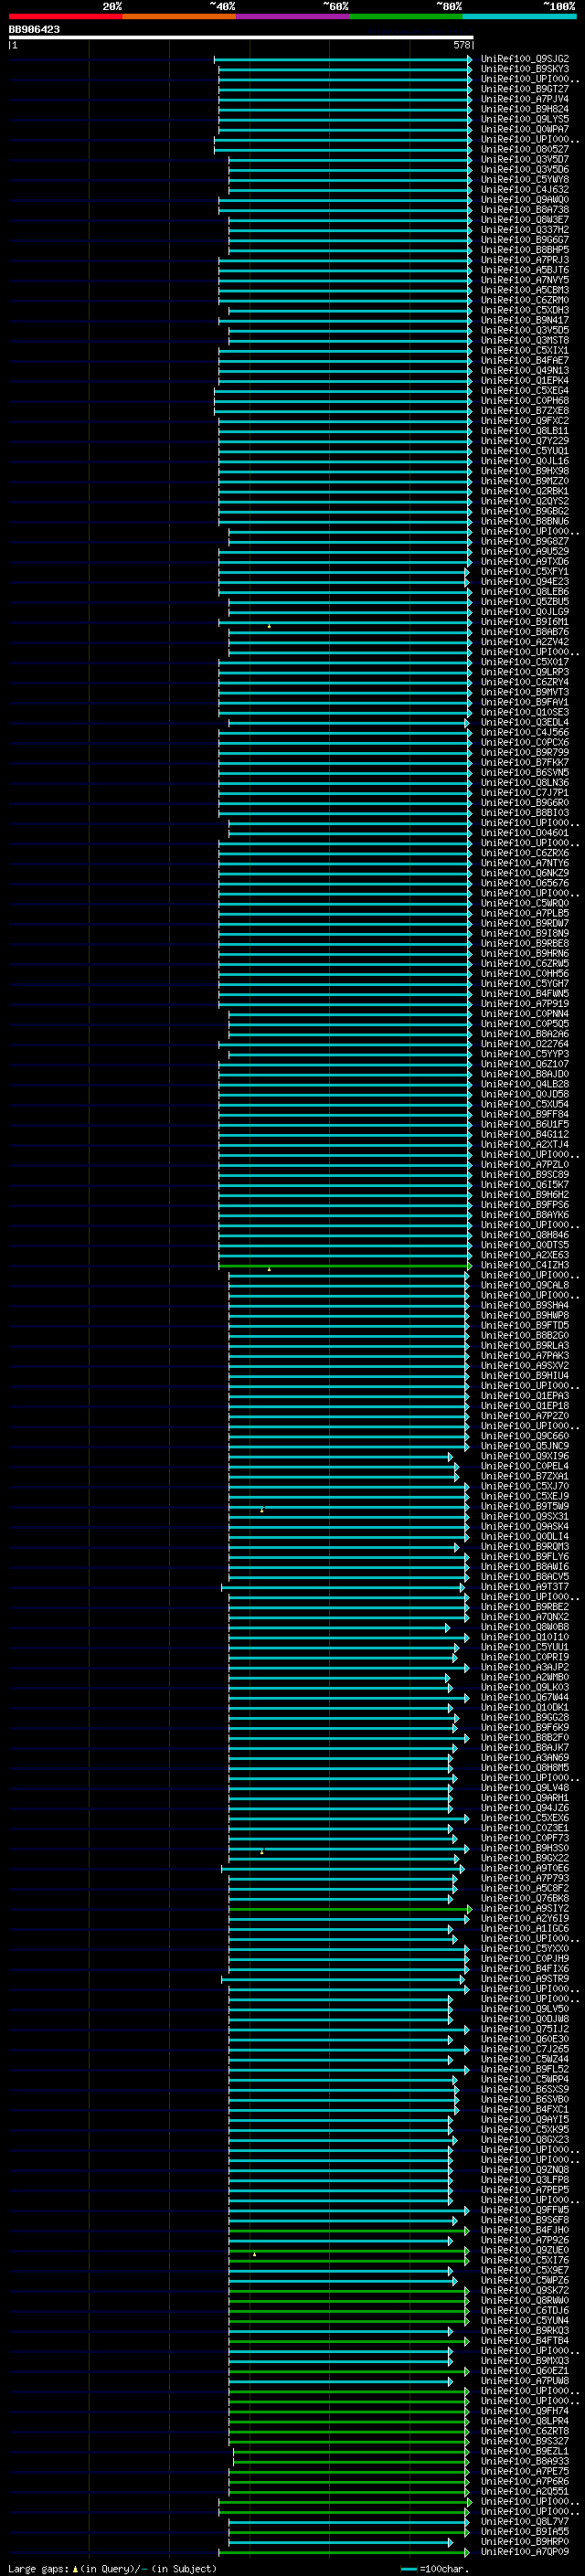Click the red ~20% identity legend segment
The height and width of the screenshot is (2576, 585).
click(x=65, y=16)
